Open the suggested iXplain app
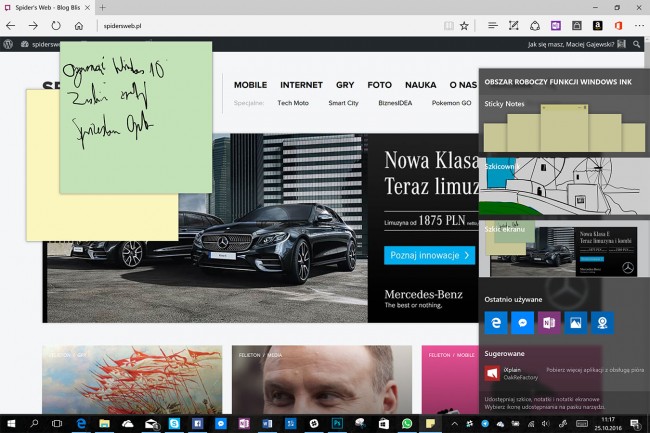 coord(512,373)
